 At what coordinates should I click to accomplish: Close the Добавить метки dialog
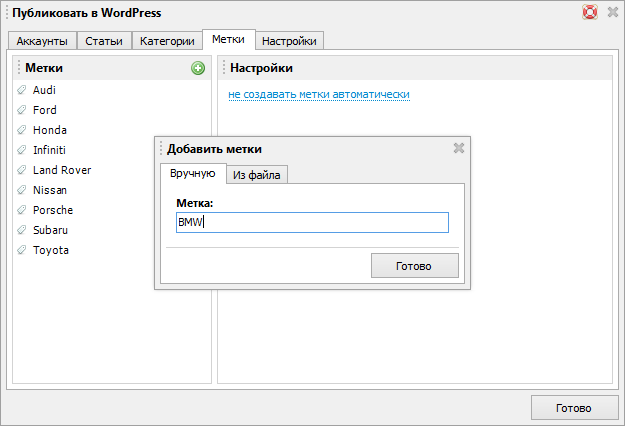tap(459, 148)
